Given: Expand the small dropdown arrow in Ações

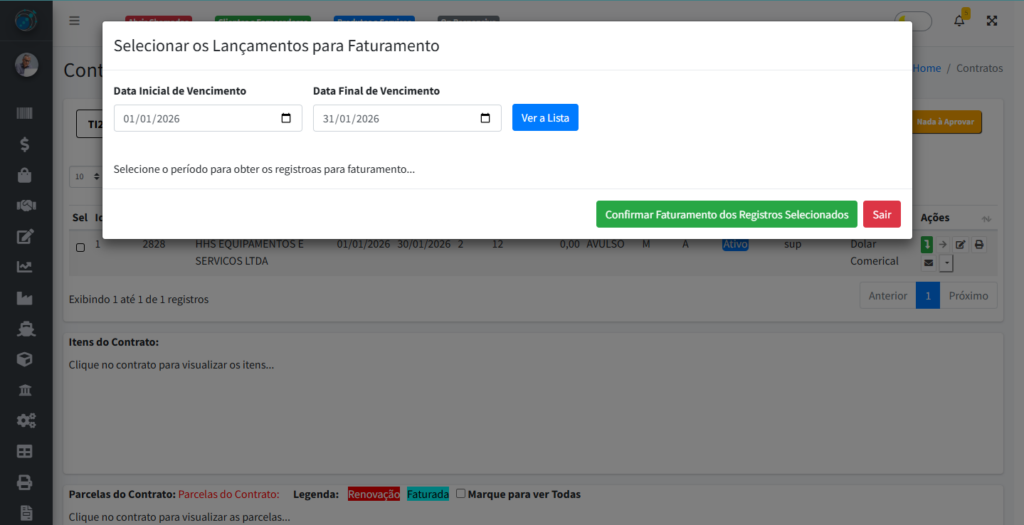Looking at the screenshot, I should [946, 263].
